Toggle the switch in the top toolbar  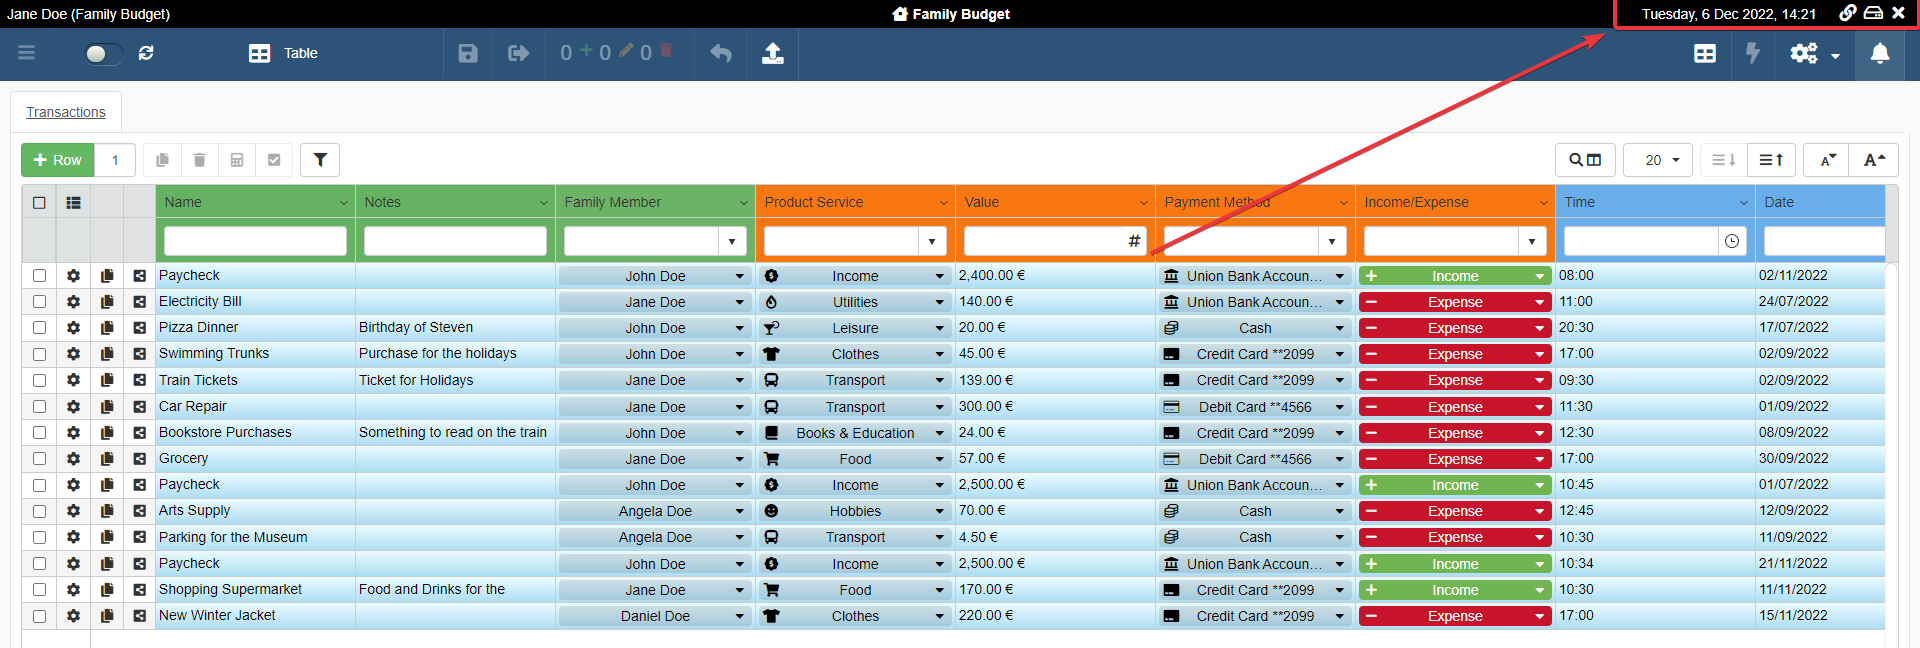(x=102, y=54)
